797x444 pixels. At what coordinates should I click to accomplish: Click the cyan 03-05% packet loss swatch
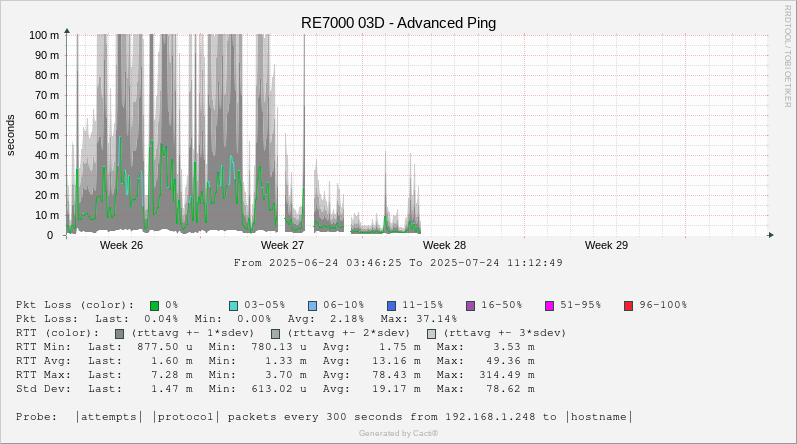pos(233,305)
